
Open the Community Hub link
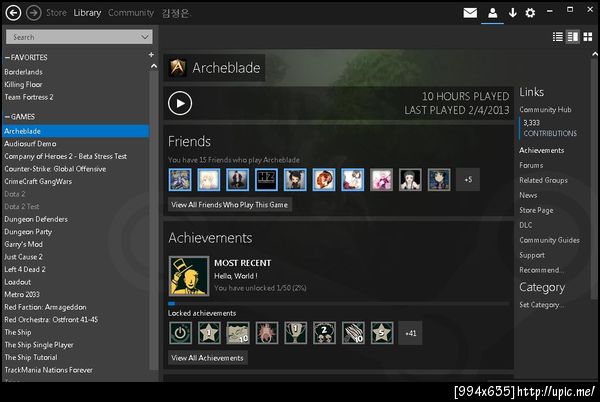coord(545,110)
